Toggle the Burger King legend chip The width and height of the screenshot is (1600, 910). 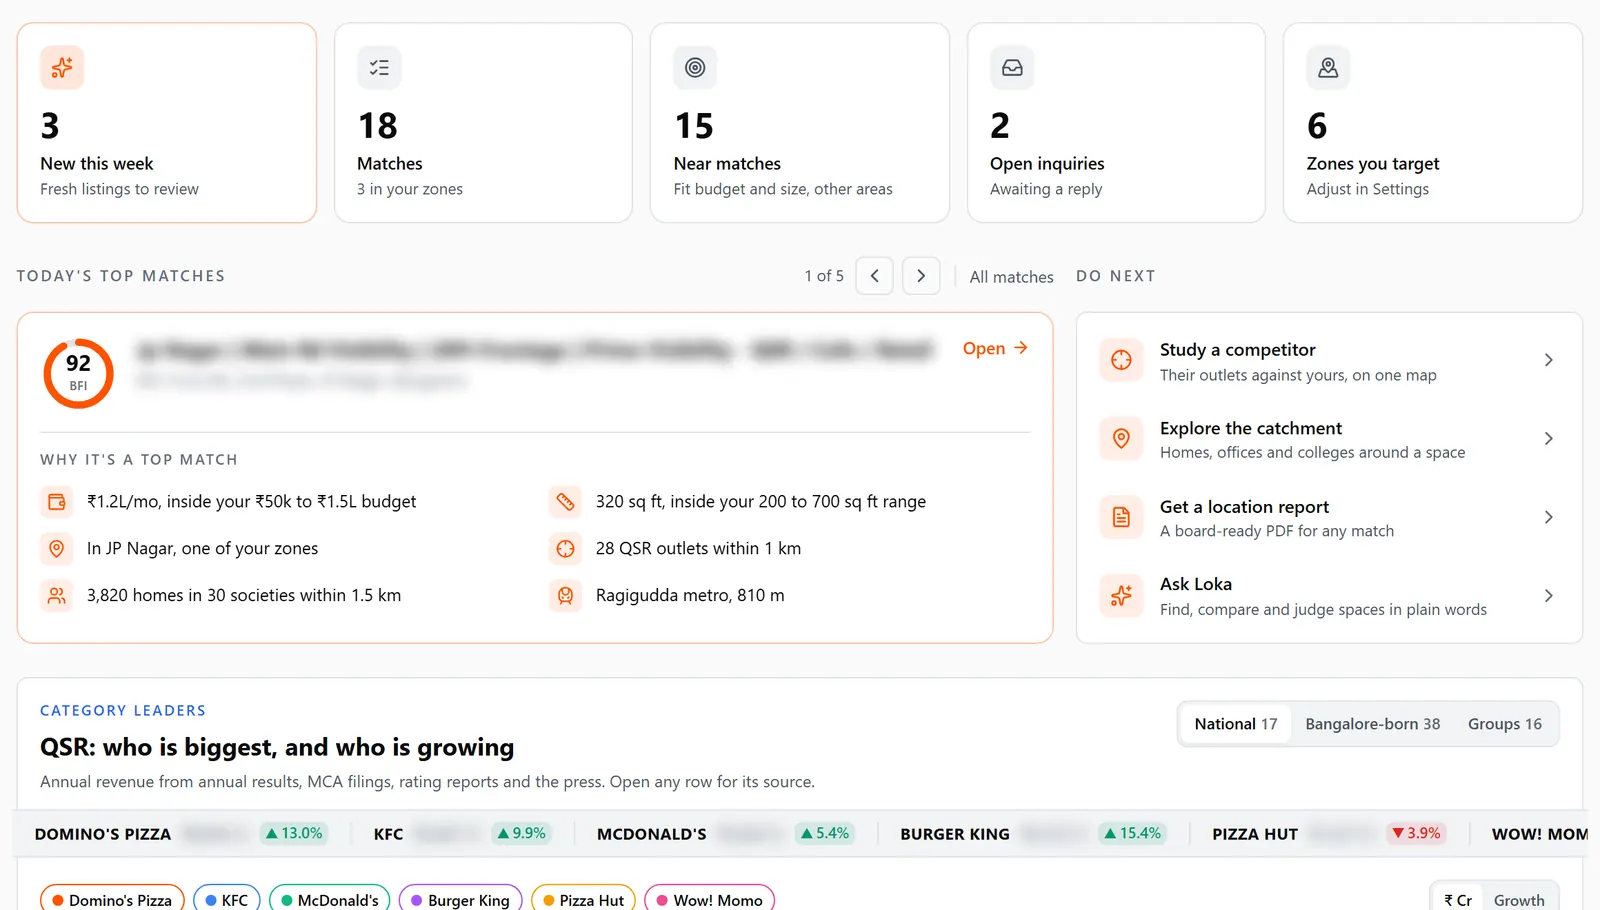tap(460, 900)
